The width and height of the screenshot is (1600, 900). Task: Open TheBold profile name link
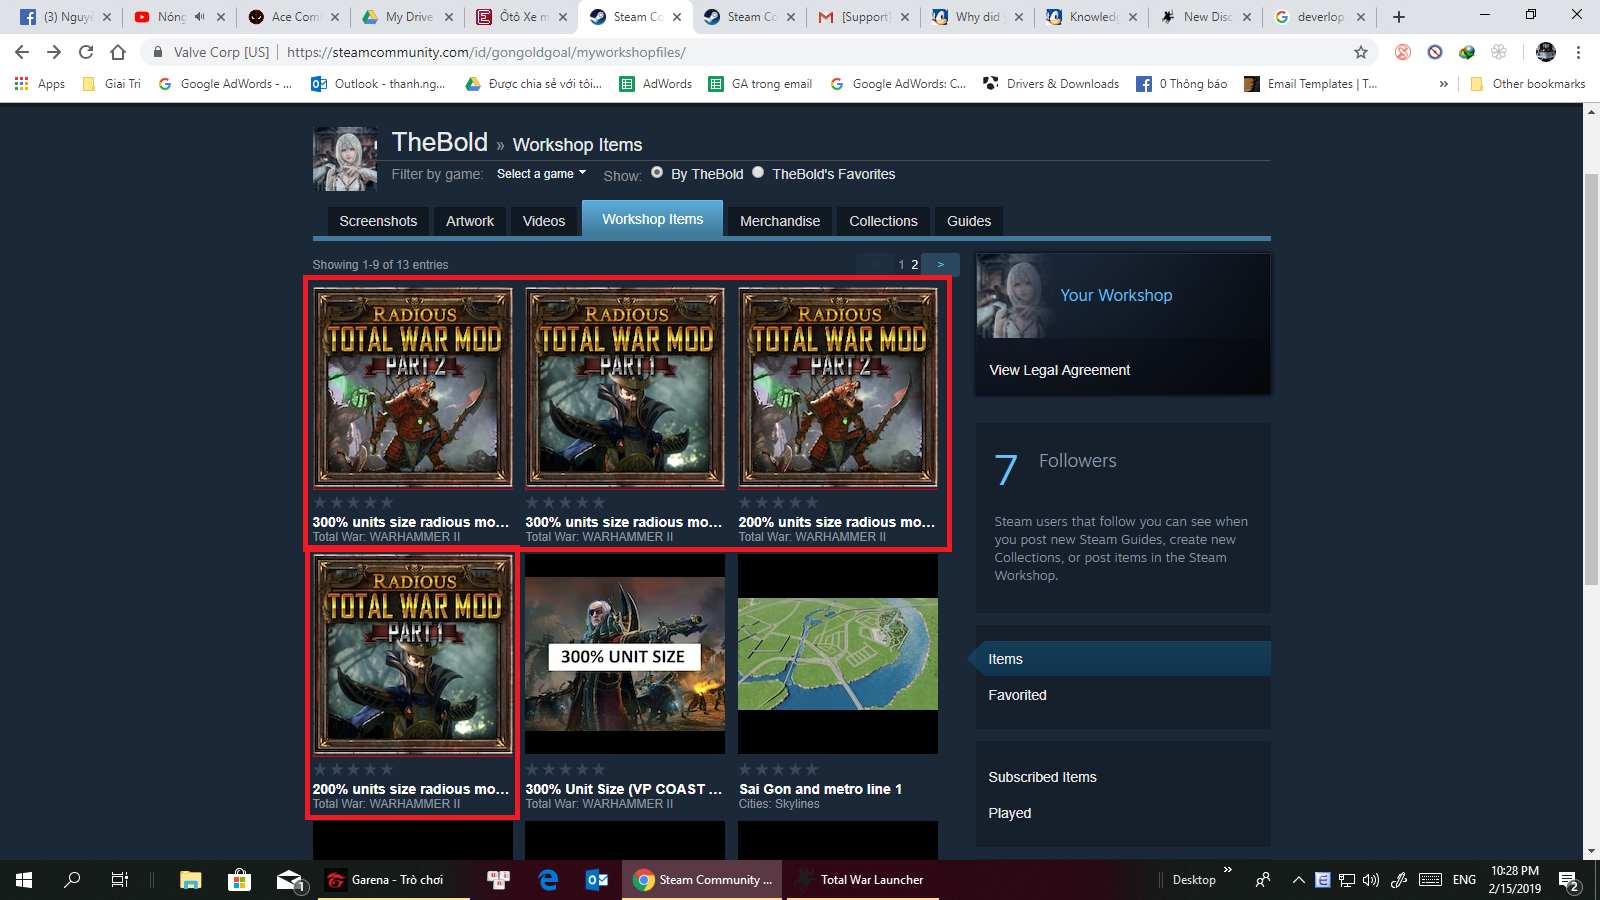440,142
